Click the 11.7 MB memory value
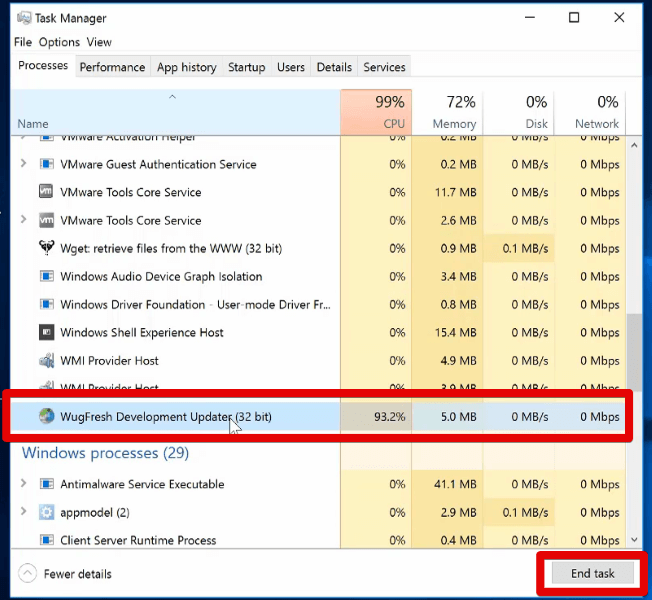Viewport: 652px width, 600px height. click(456, 193)
